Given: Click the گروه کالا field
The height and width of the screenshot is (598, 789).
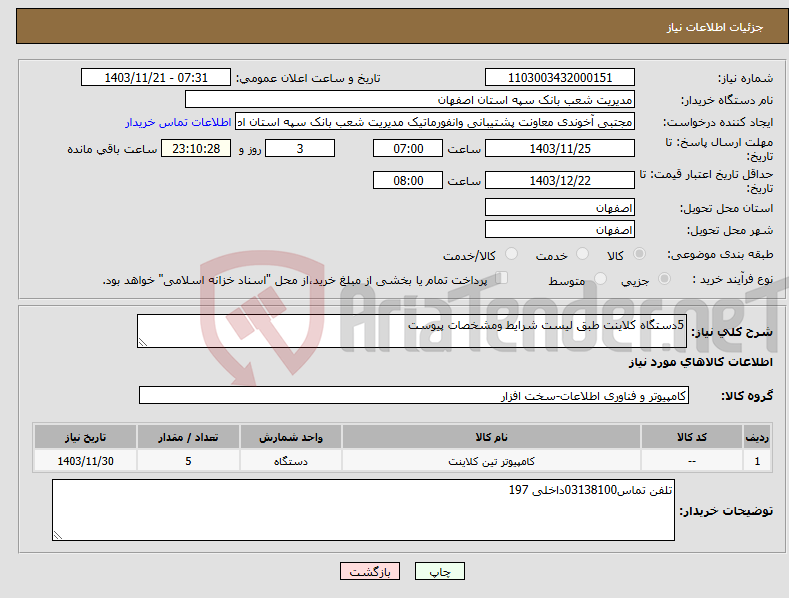Looking at the screenshot, I should (414, 396).
